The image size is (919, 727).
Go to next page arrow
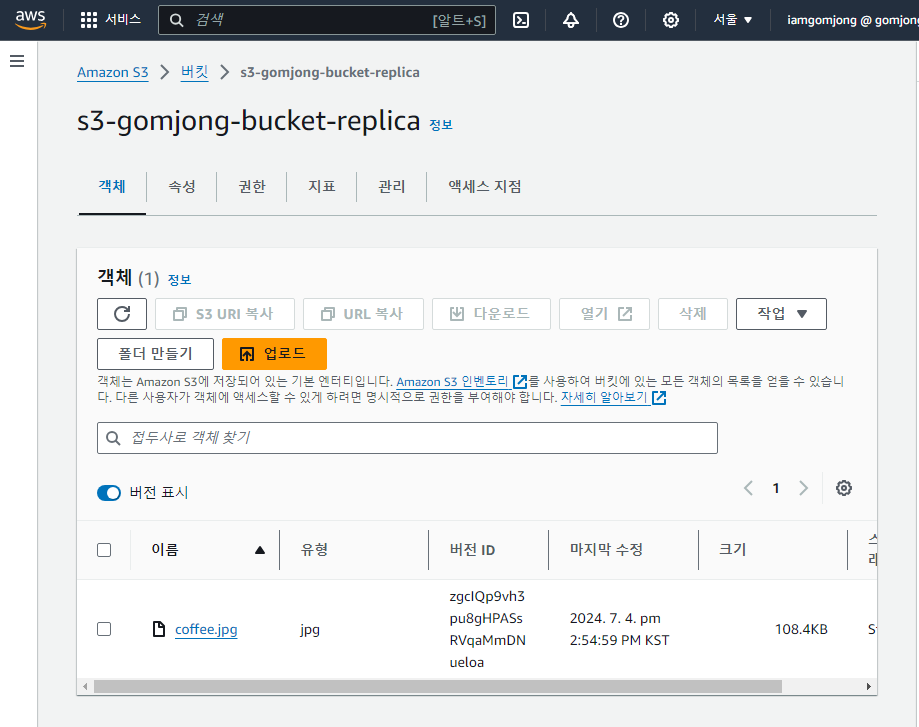(x=804, y=488)
